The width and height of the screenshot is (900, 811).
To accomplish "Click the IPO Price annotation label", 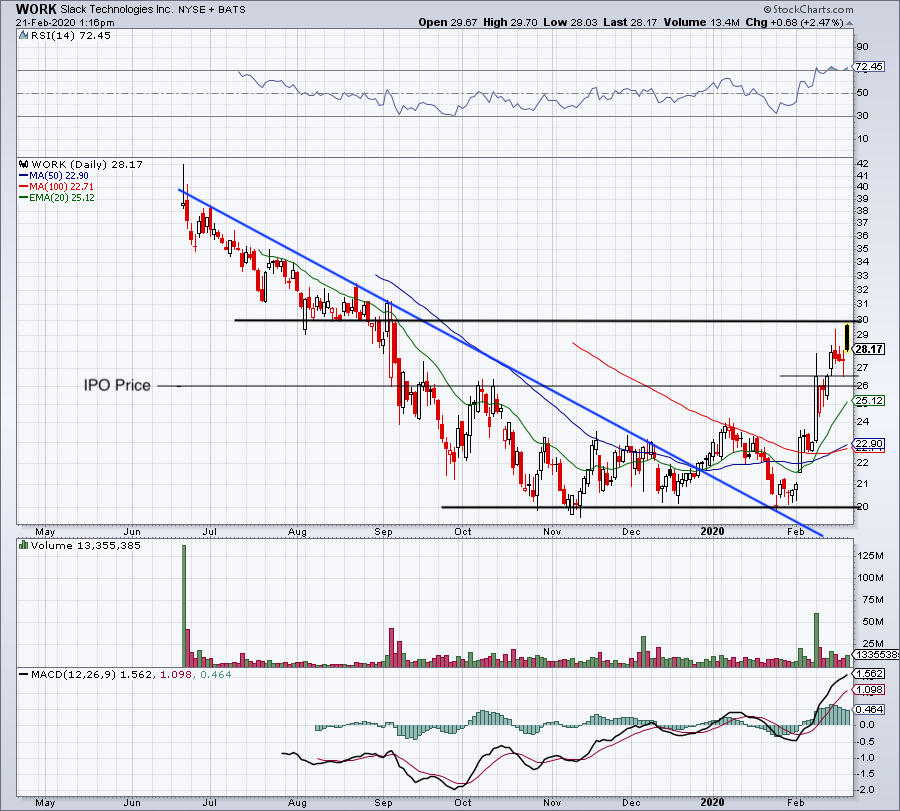I will pos(117,385).
